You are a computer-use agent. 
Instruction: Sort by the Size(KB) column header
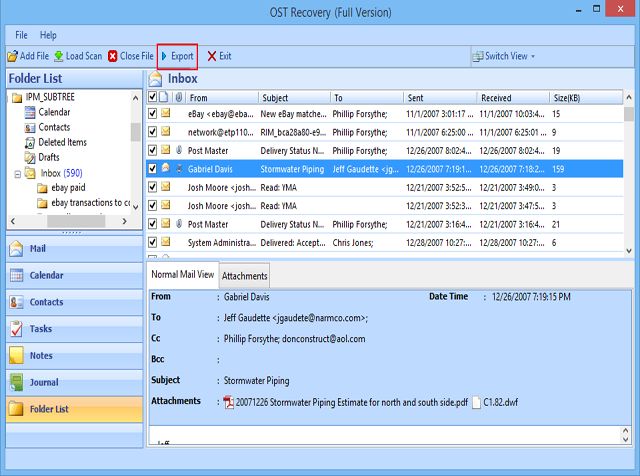pos(587,98)
